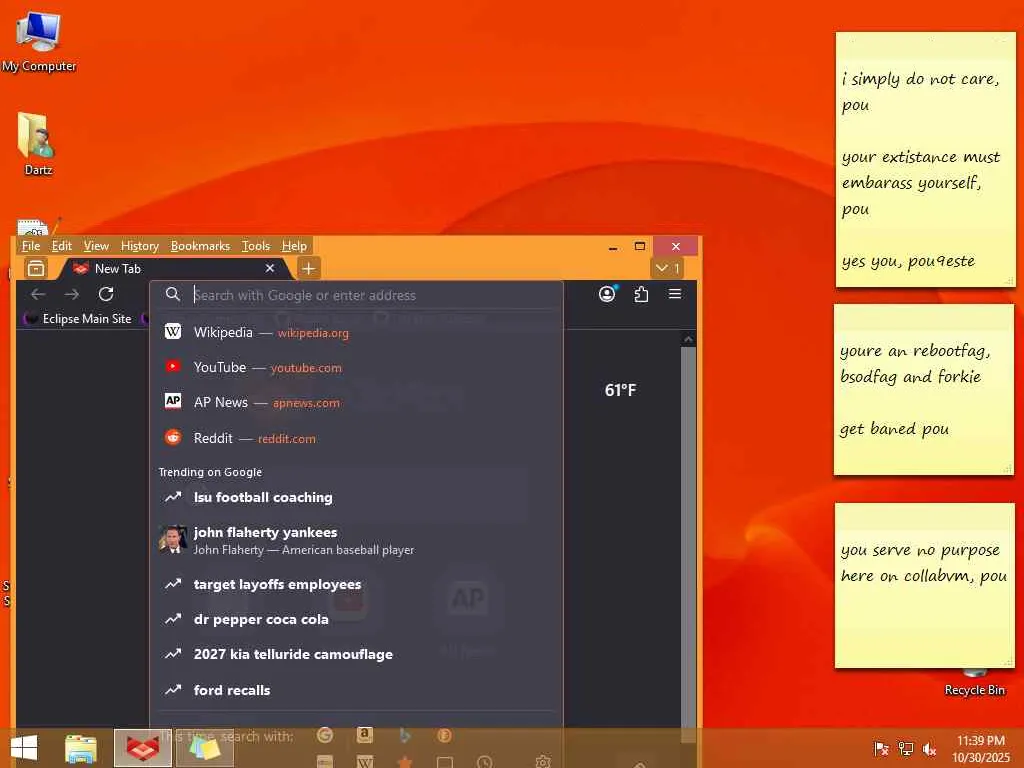Choose the Wikipedia suggestion
This screenshot has width=1024, height=768.
356,332
